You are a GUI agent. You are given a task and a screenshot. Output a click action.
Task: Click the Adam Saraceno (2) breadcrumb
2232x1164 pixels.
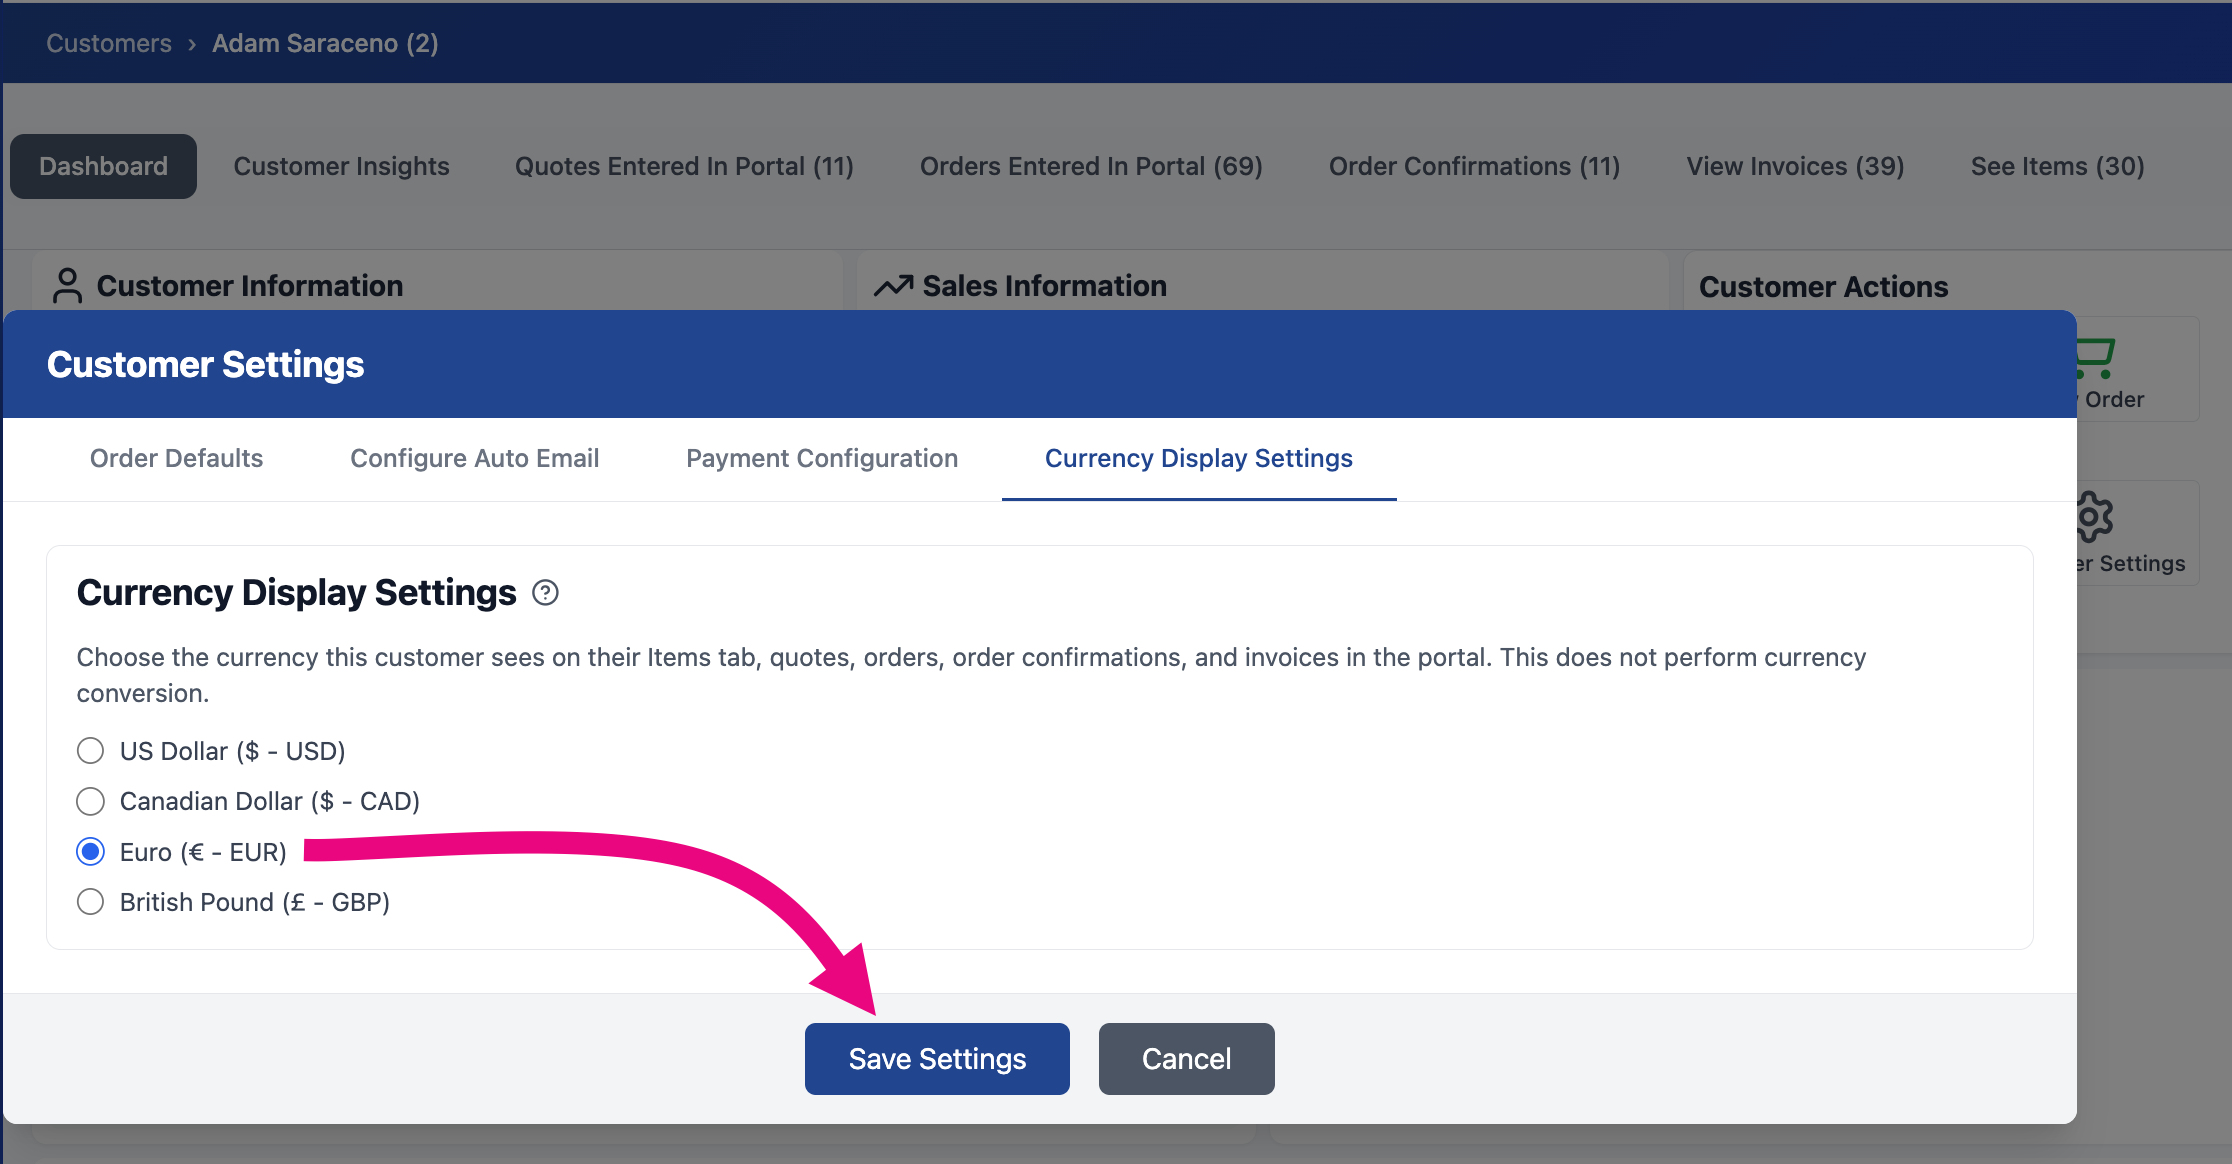click(325, 43)
